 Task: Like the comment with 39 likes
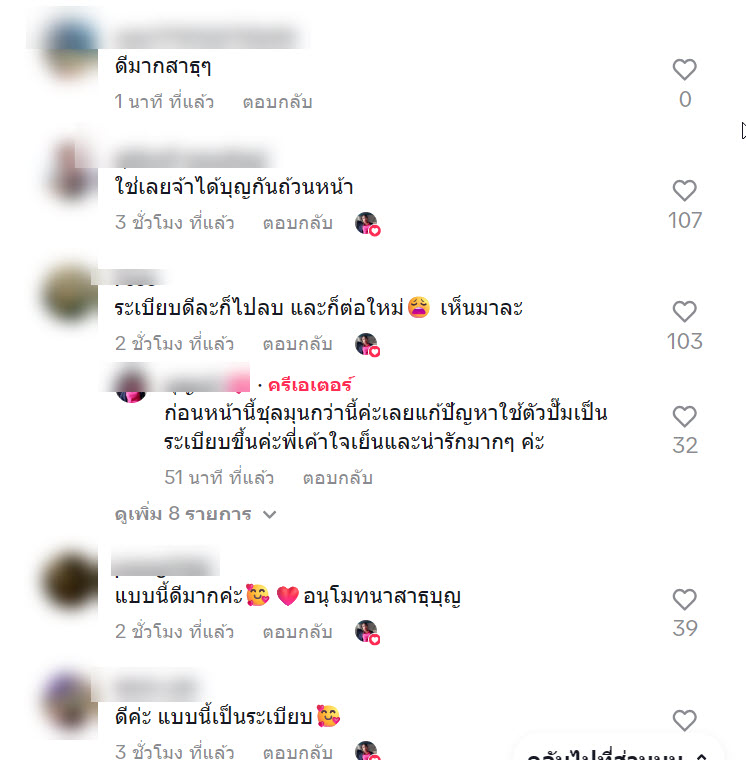click(x=684, y=600)
